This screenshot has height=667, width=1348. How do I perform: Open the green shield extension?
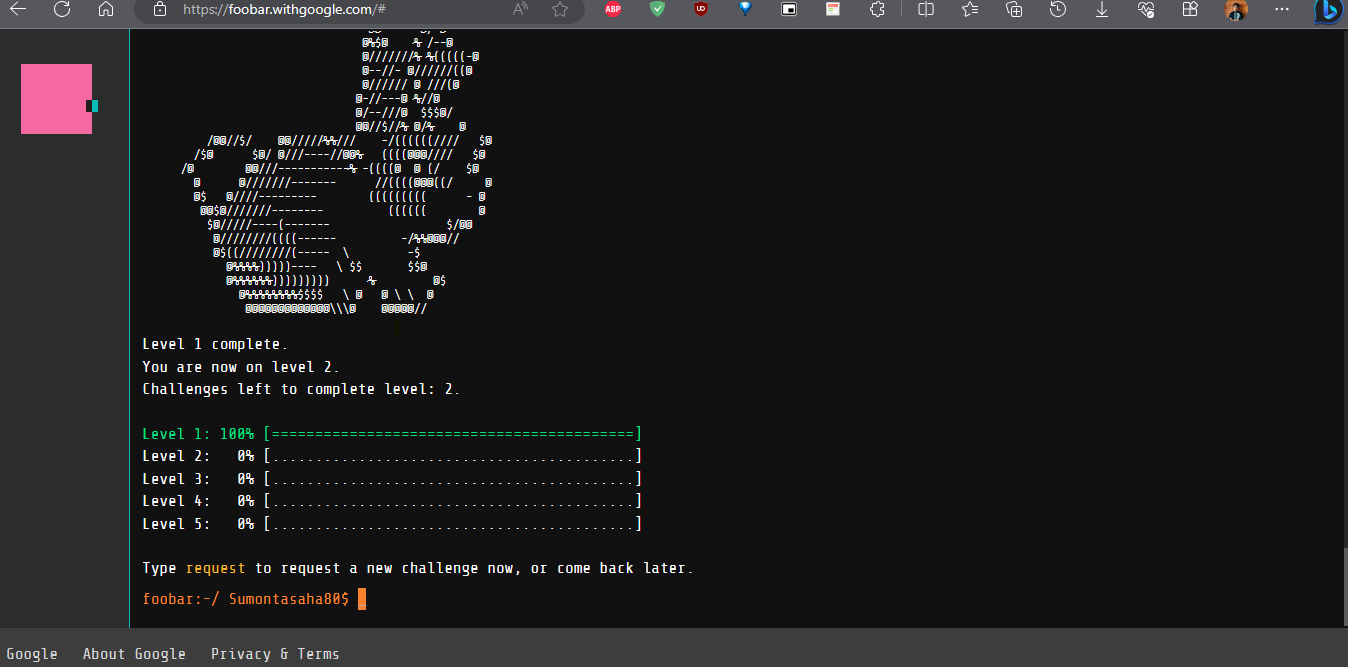(657, 9)
